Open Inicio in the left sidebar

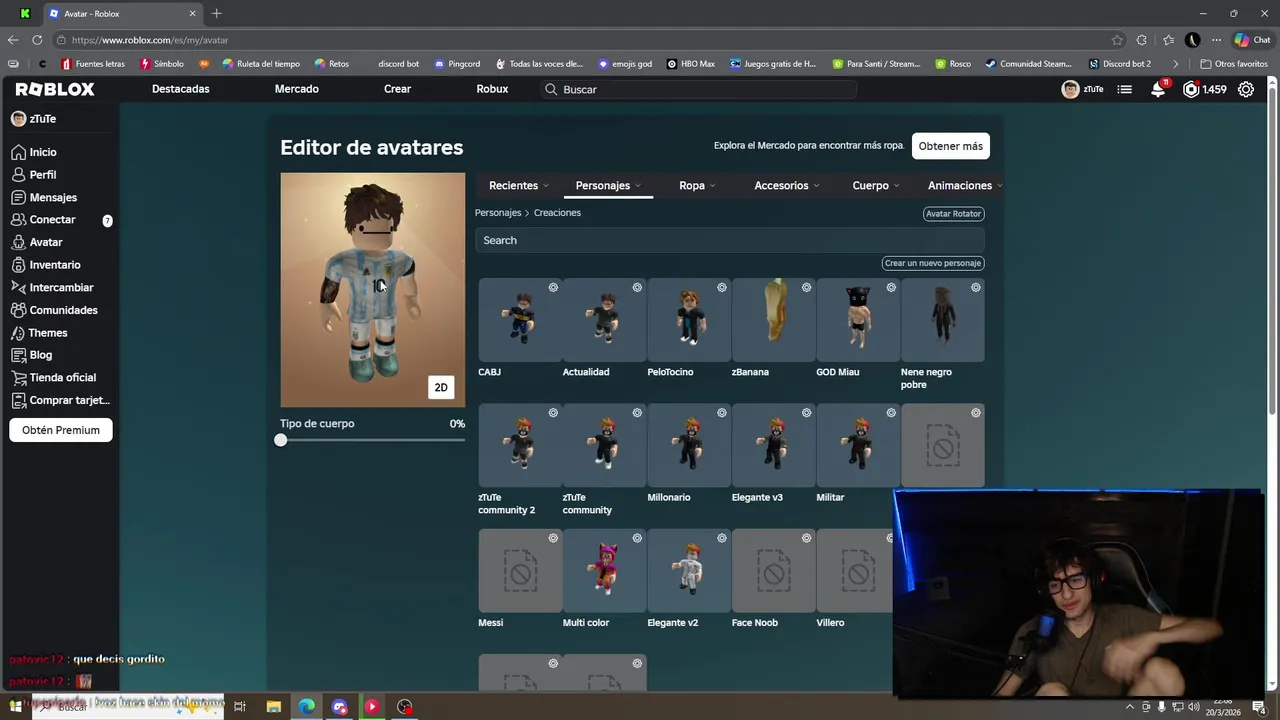pyautogui.click(x=34, y=152)
